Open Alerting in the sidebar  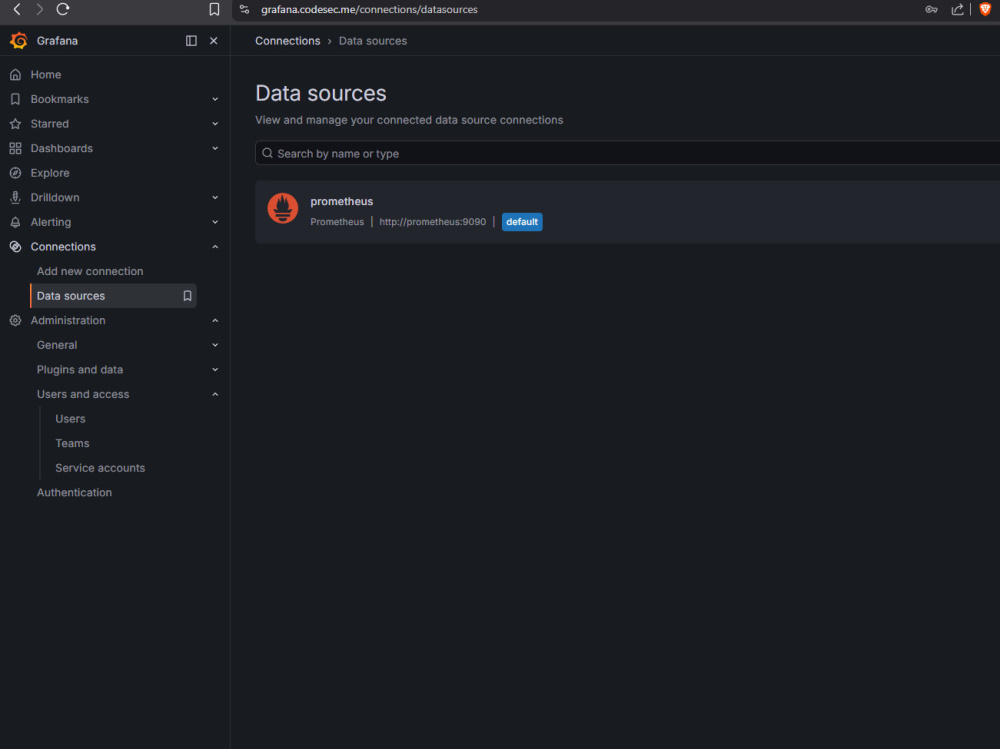51,222
